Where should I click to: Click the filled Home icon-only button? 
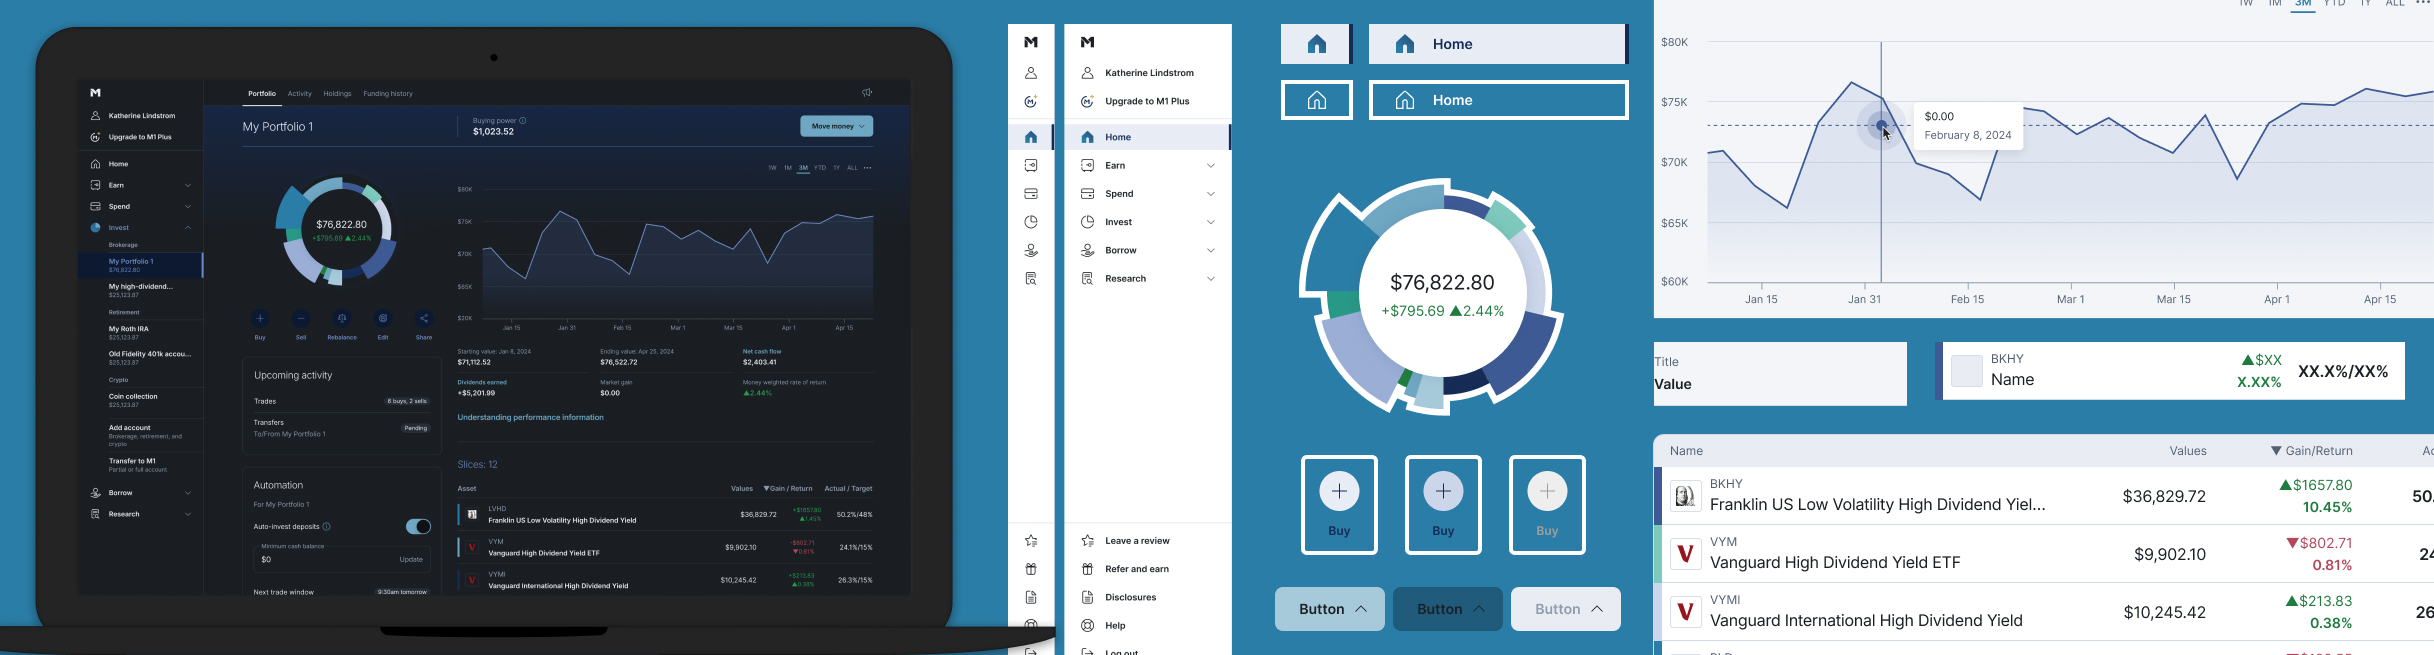pyautogui.click(x=1316, y=44)
